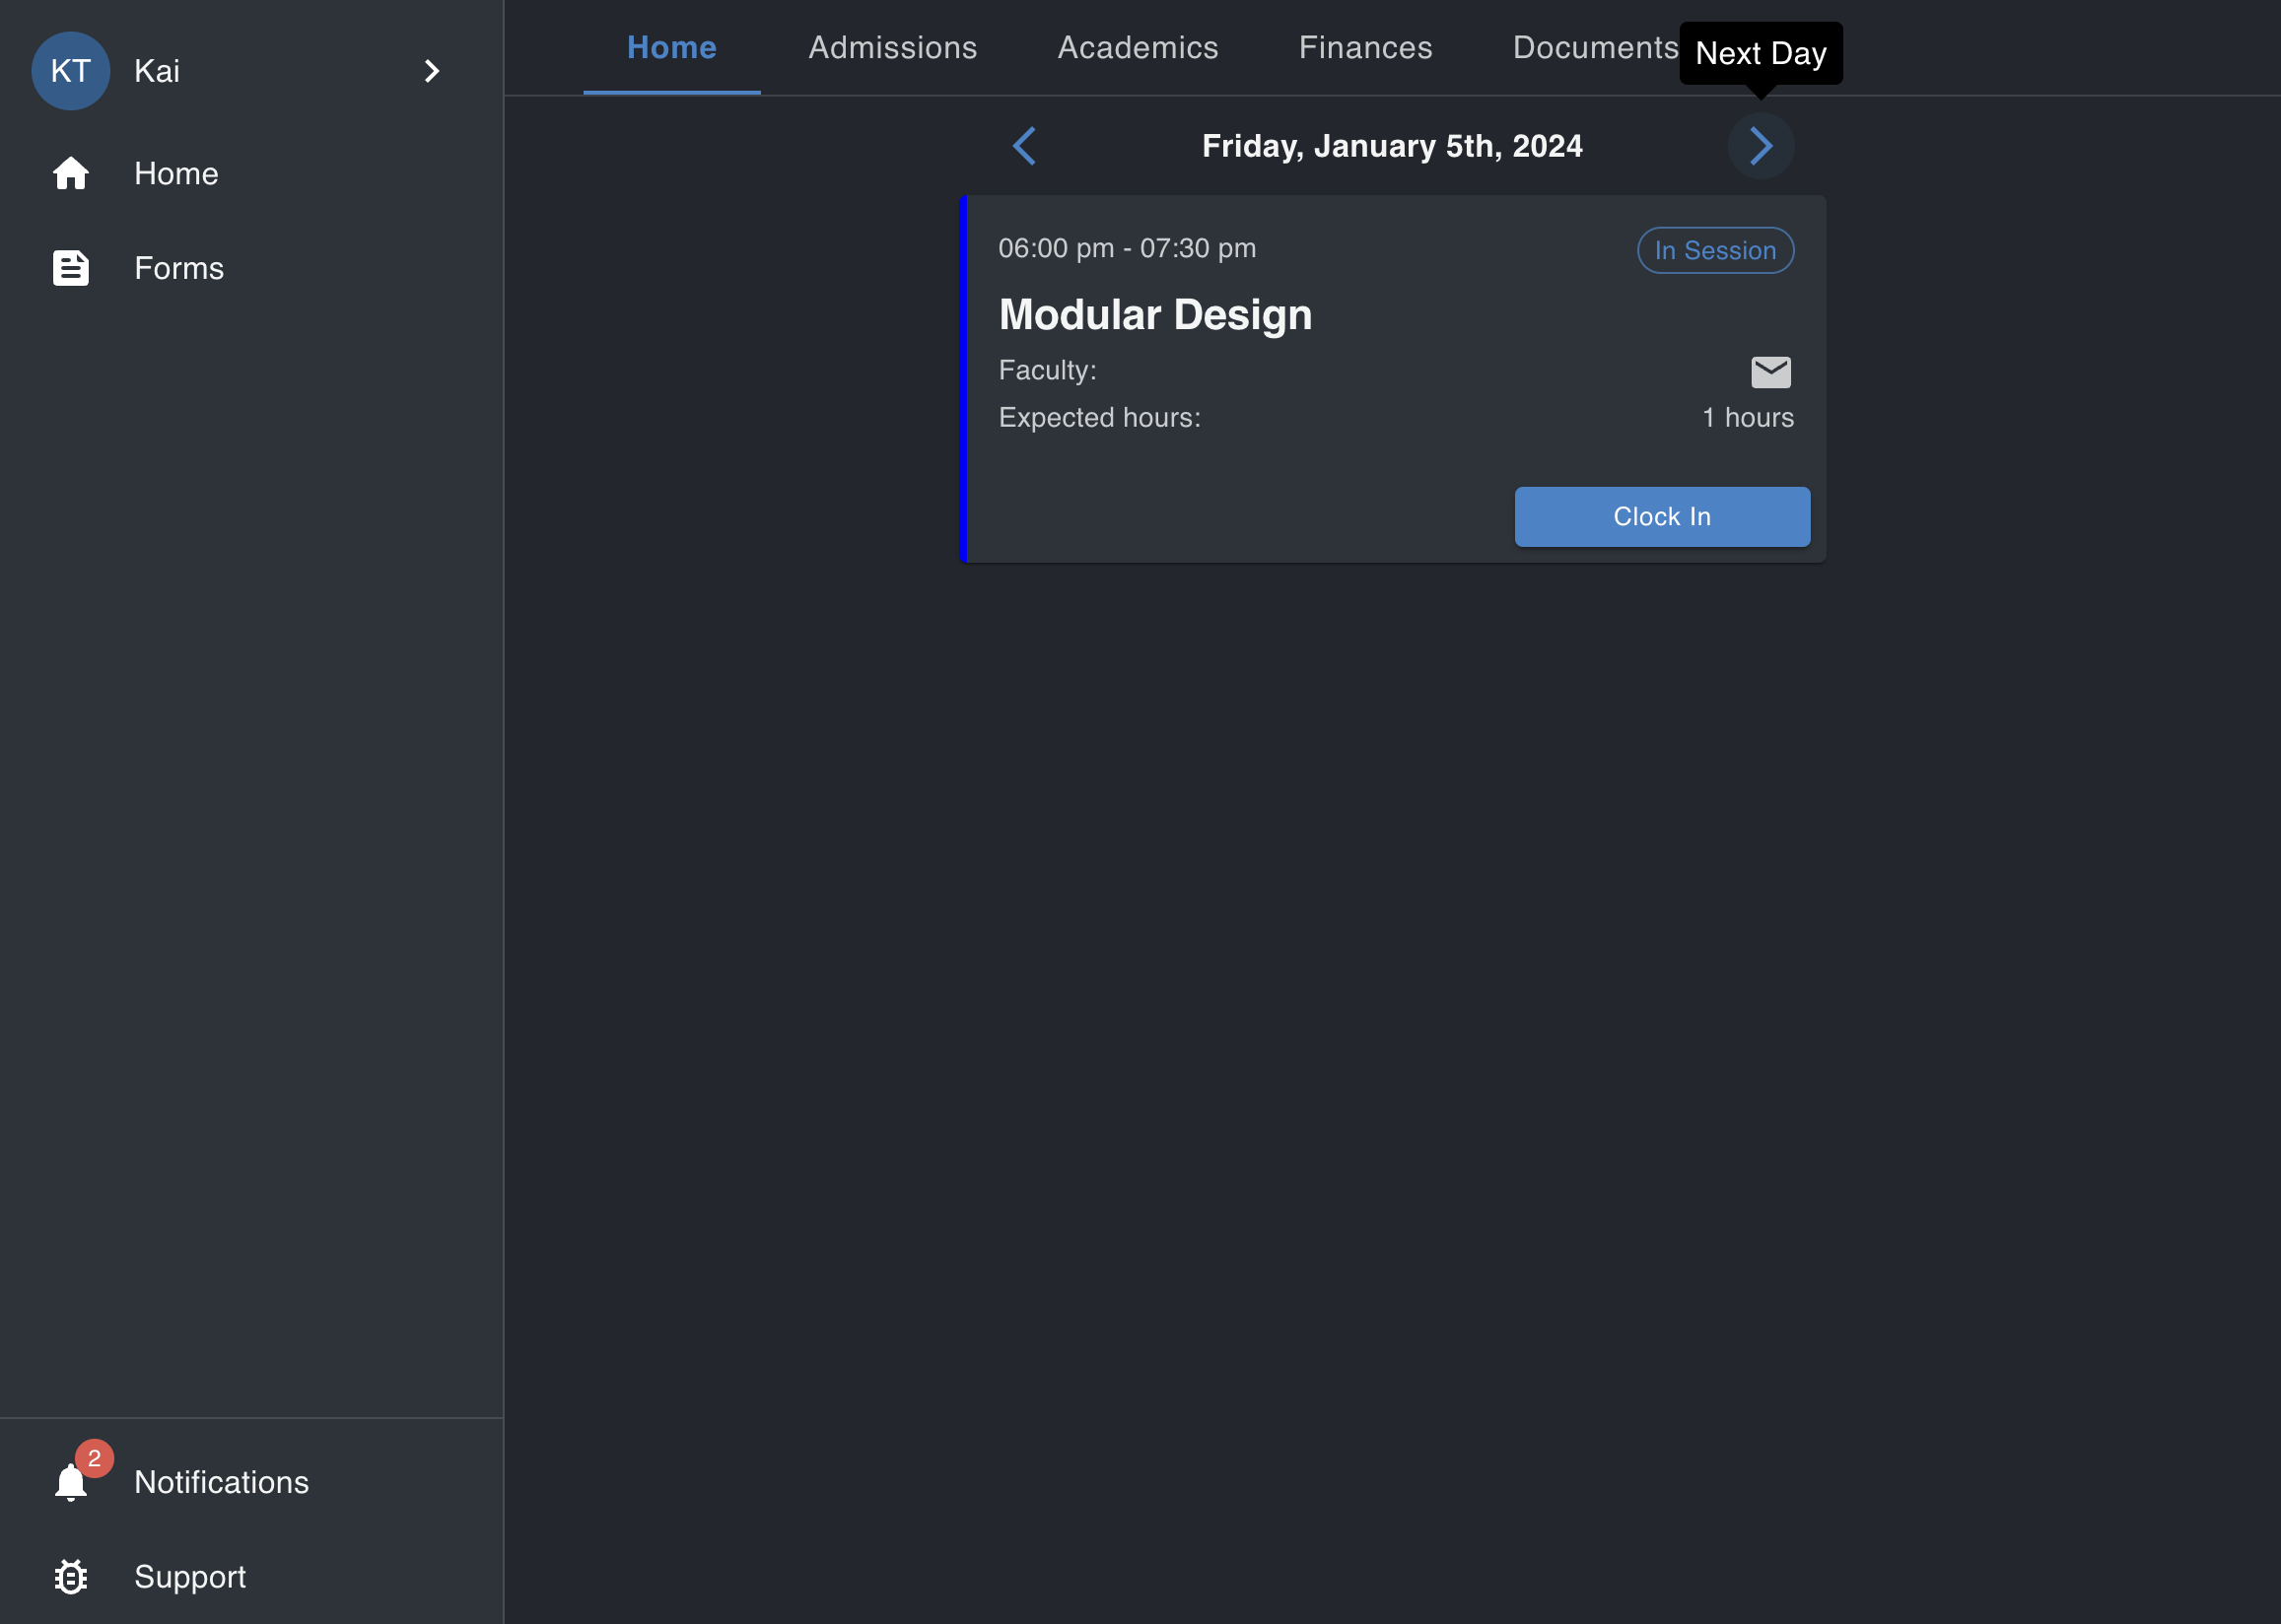
Task: Click the Faculty label
Action: point(1047,371)
